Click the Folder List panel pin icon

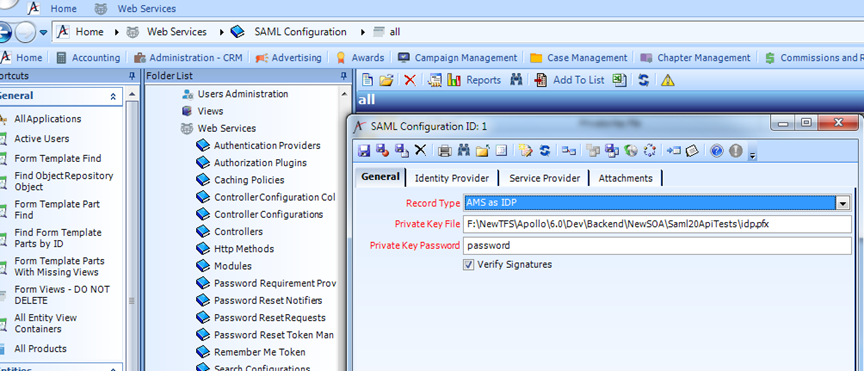tap(343, 76)
